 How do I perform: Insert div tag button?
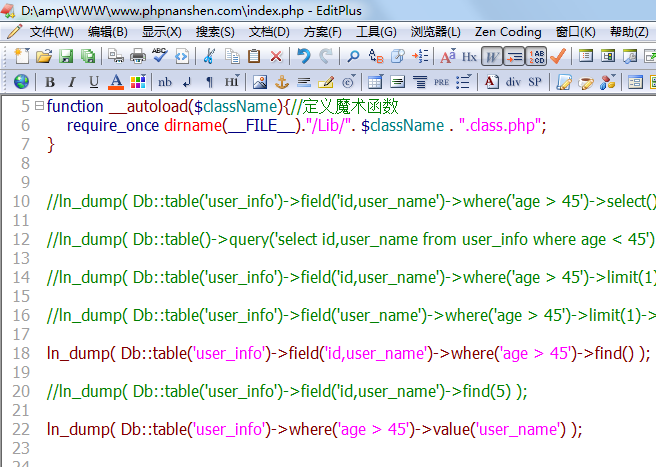pos(513,82)
